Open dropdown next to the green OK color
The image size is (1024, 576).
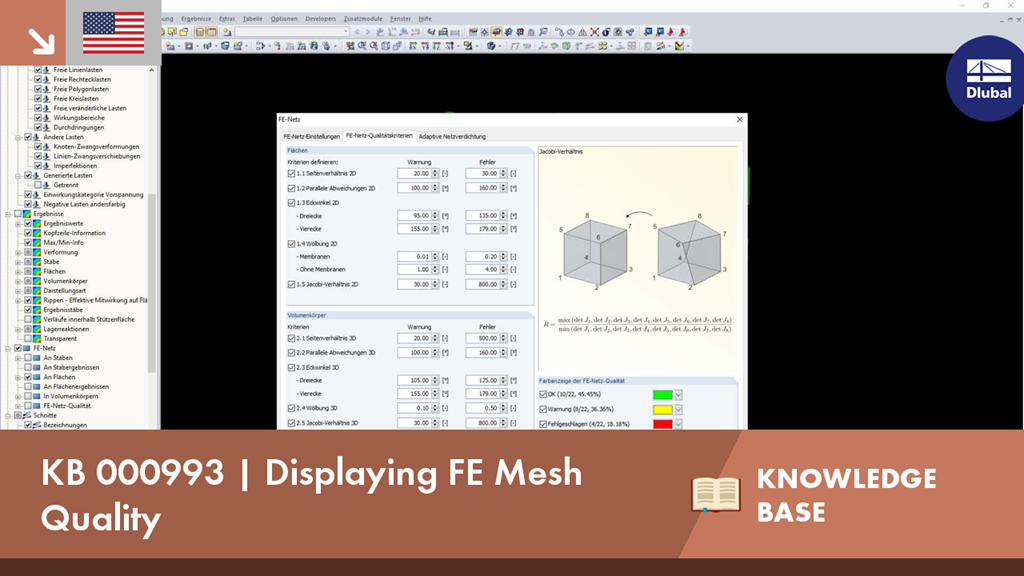click(x=679, y=395)
